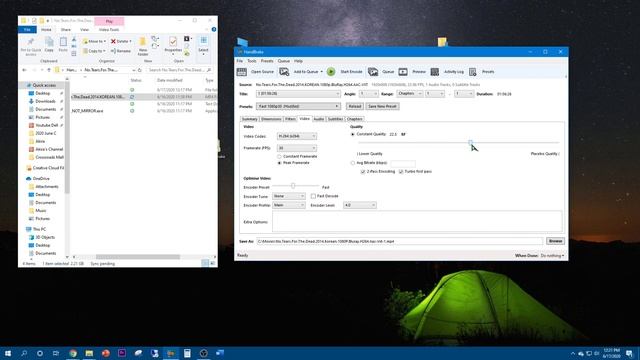The image size is (640, 360).
Task: Open the Angle dropdown
Action: pos(368,94)
